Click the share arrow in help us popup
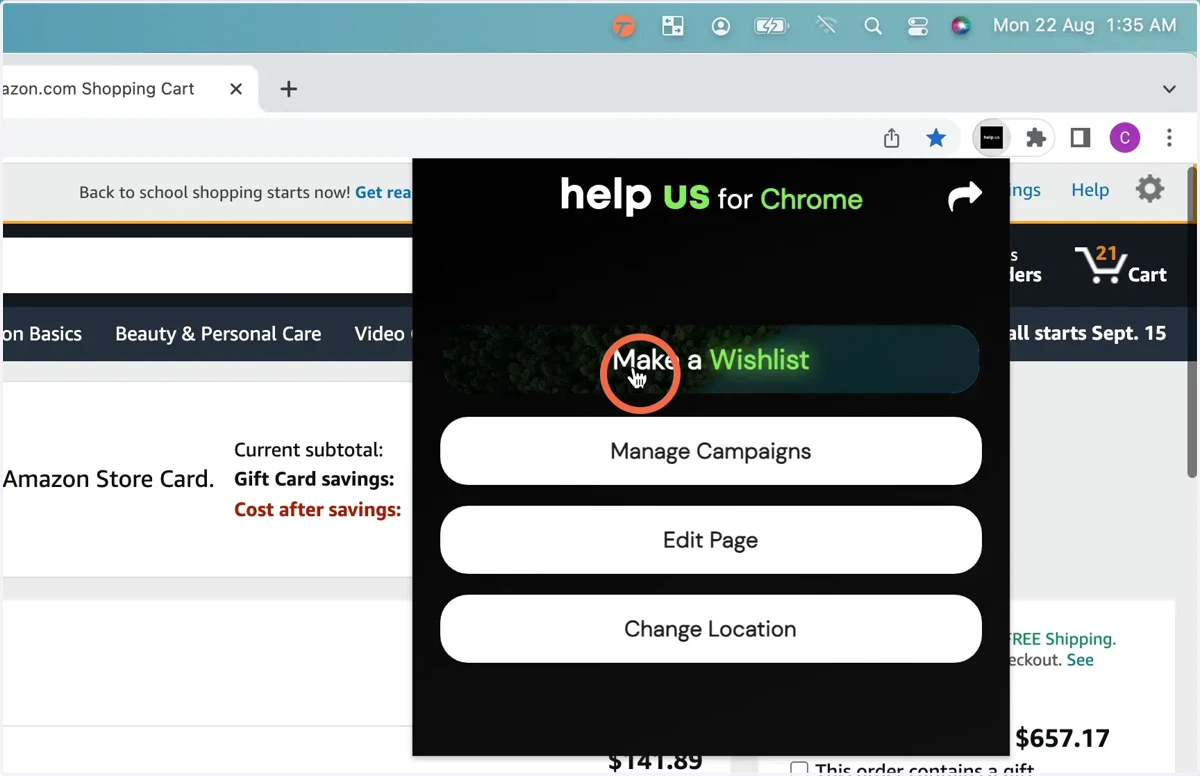 (964, 197)
